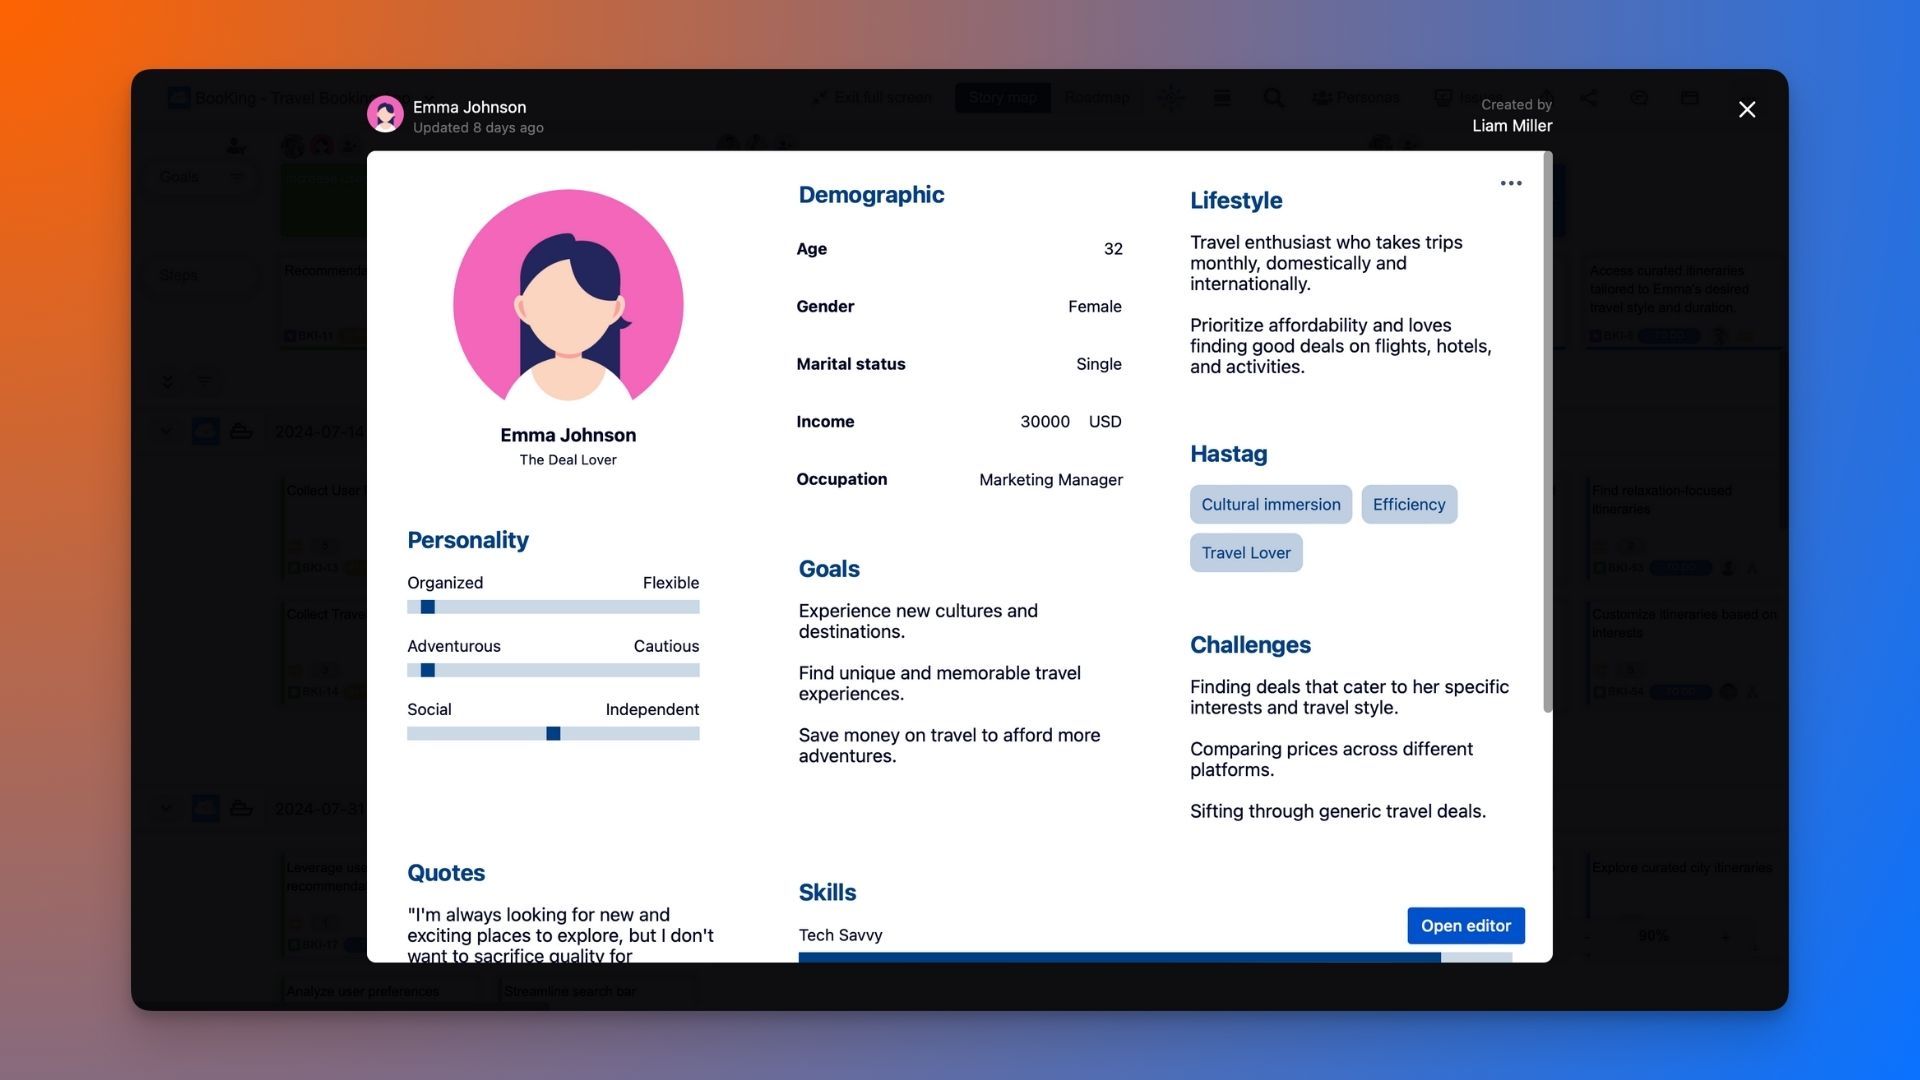Click the AI sparkle icon in the toolbar
The width and height of the screenshot is (1920, 1080).
tap(1171, 98)
